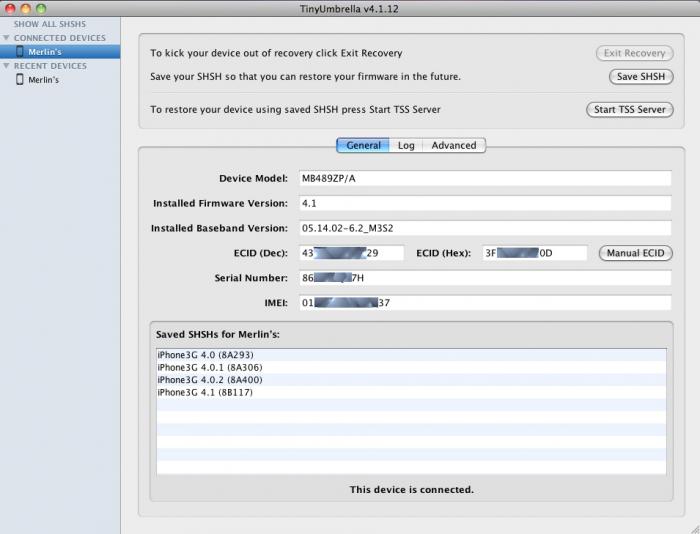
Task: Click the green zoom window button
Action: pos(41,8)
